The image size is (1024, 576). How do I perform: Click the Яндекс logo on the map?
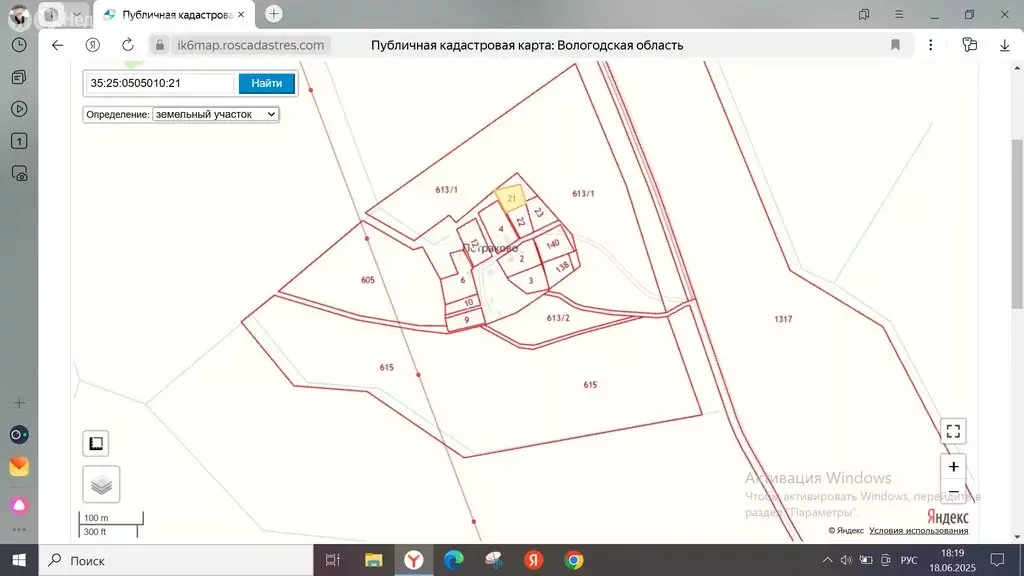point(948,517)
